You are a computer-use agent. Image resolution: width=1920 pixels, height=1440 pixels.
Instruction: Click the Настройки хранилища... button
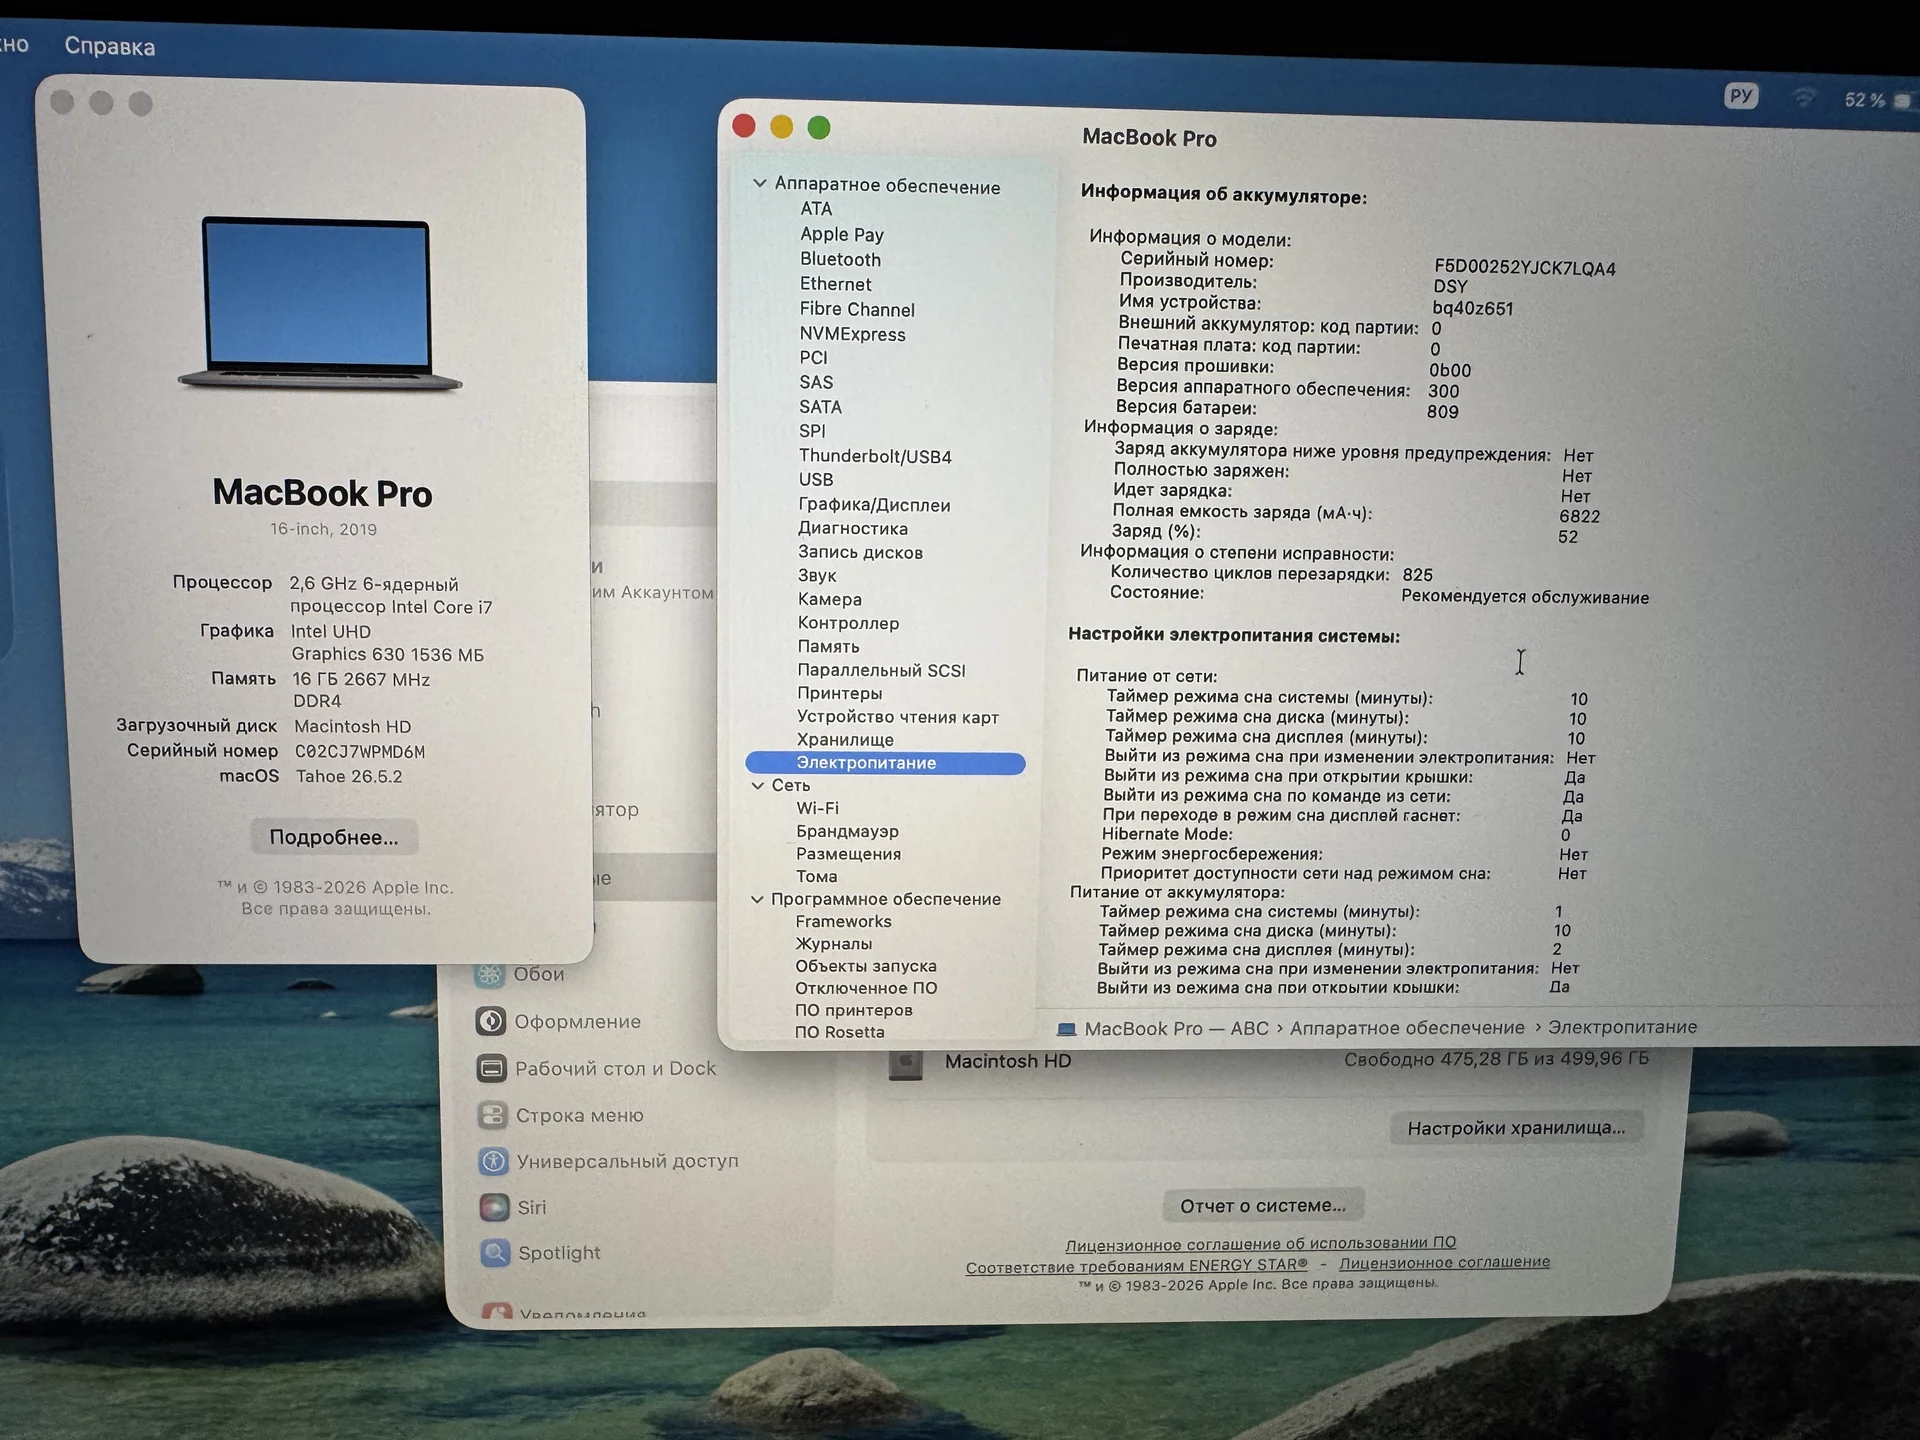[x=1516, y=1128]
